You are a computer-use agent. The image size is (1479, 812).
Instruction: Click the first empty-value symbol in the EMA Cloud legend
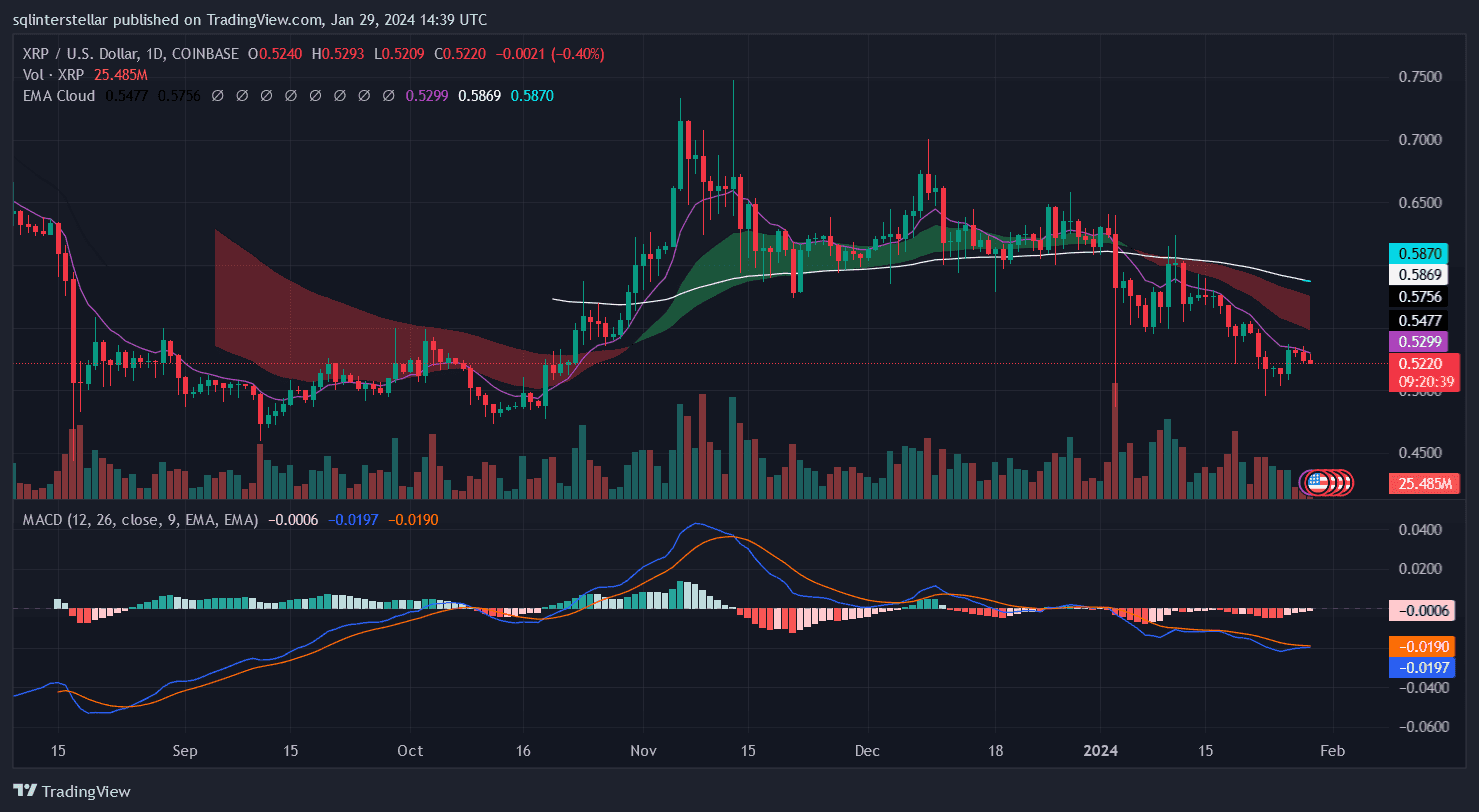(x=217, y=96)
